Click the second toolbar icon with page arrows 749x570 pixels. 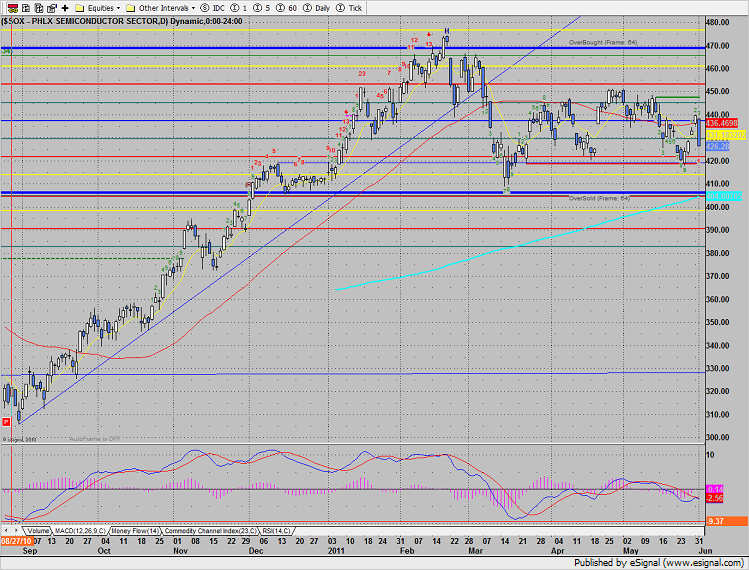(26, 8)
